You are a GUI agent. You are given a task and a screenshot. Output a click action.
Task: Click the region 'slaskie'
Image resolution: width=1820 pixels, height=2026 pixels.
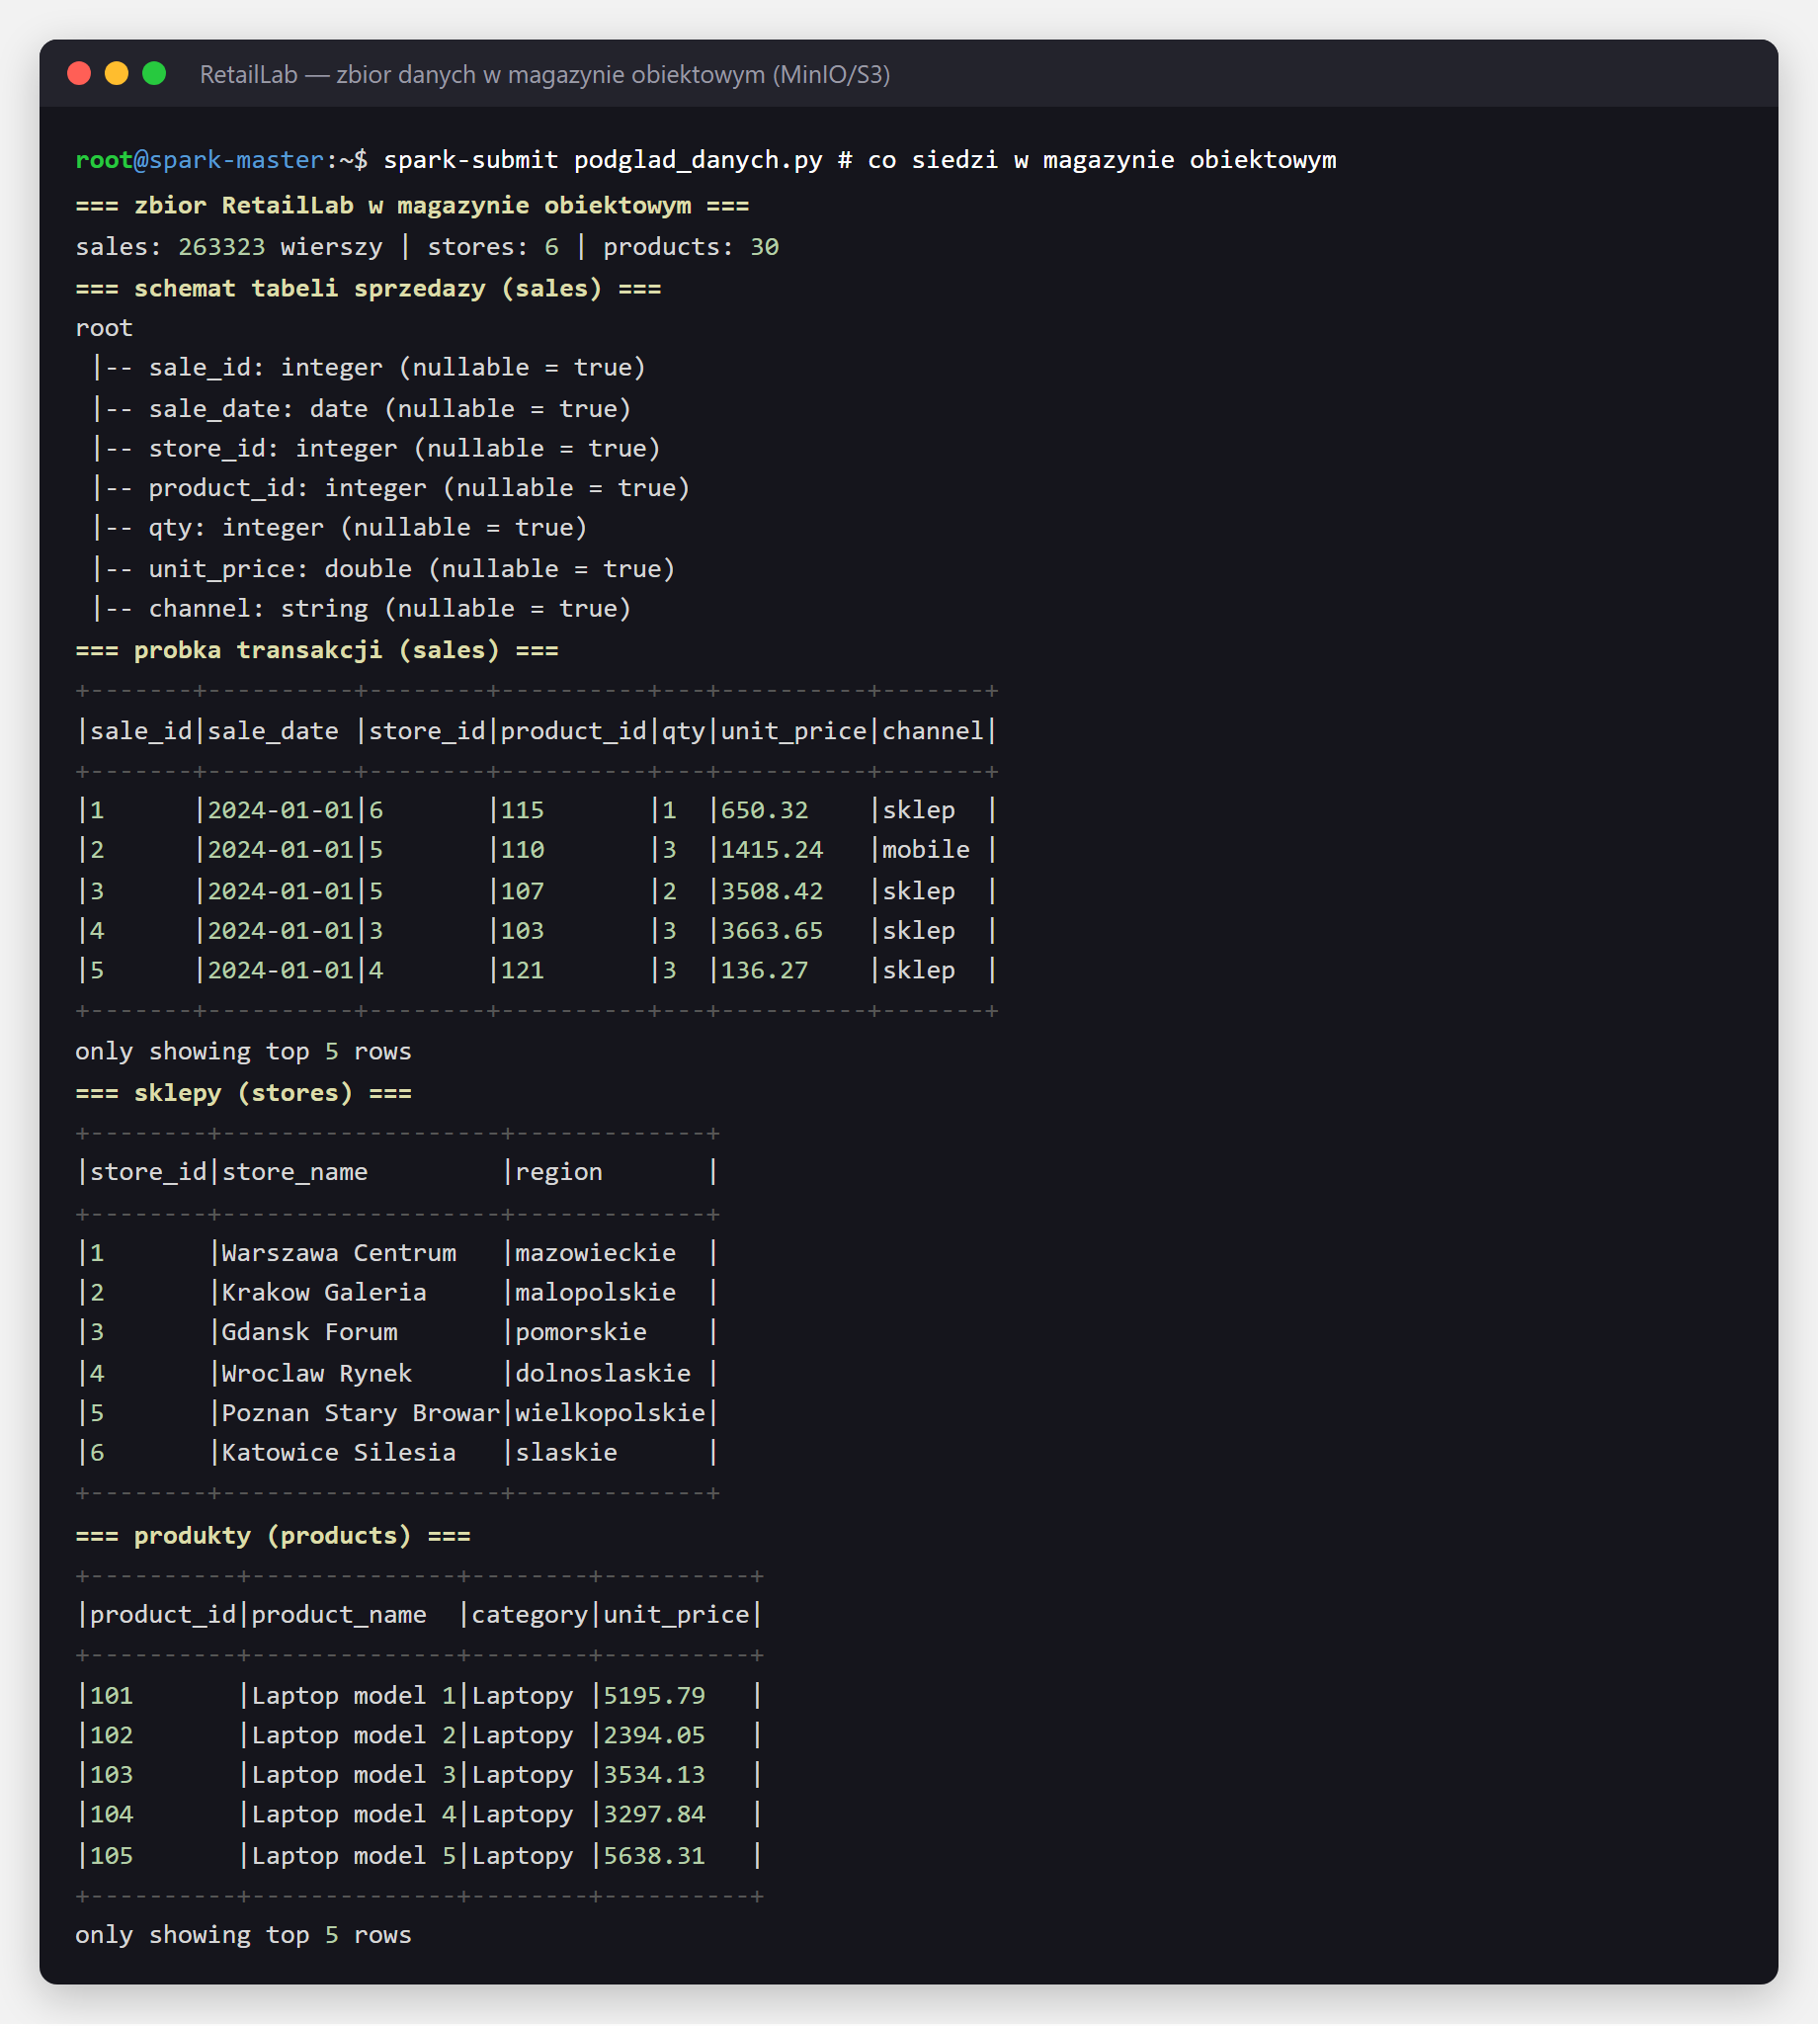pyautogui.click(x=567, y=1453)
